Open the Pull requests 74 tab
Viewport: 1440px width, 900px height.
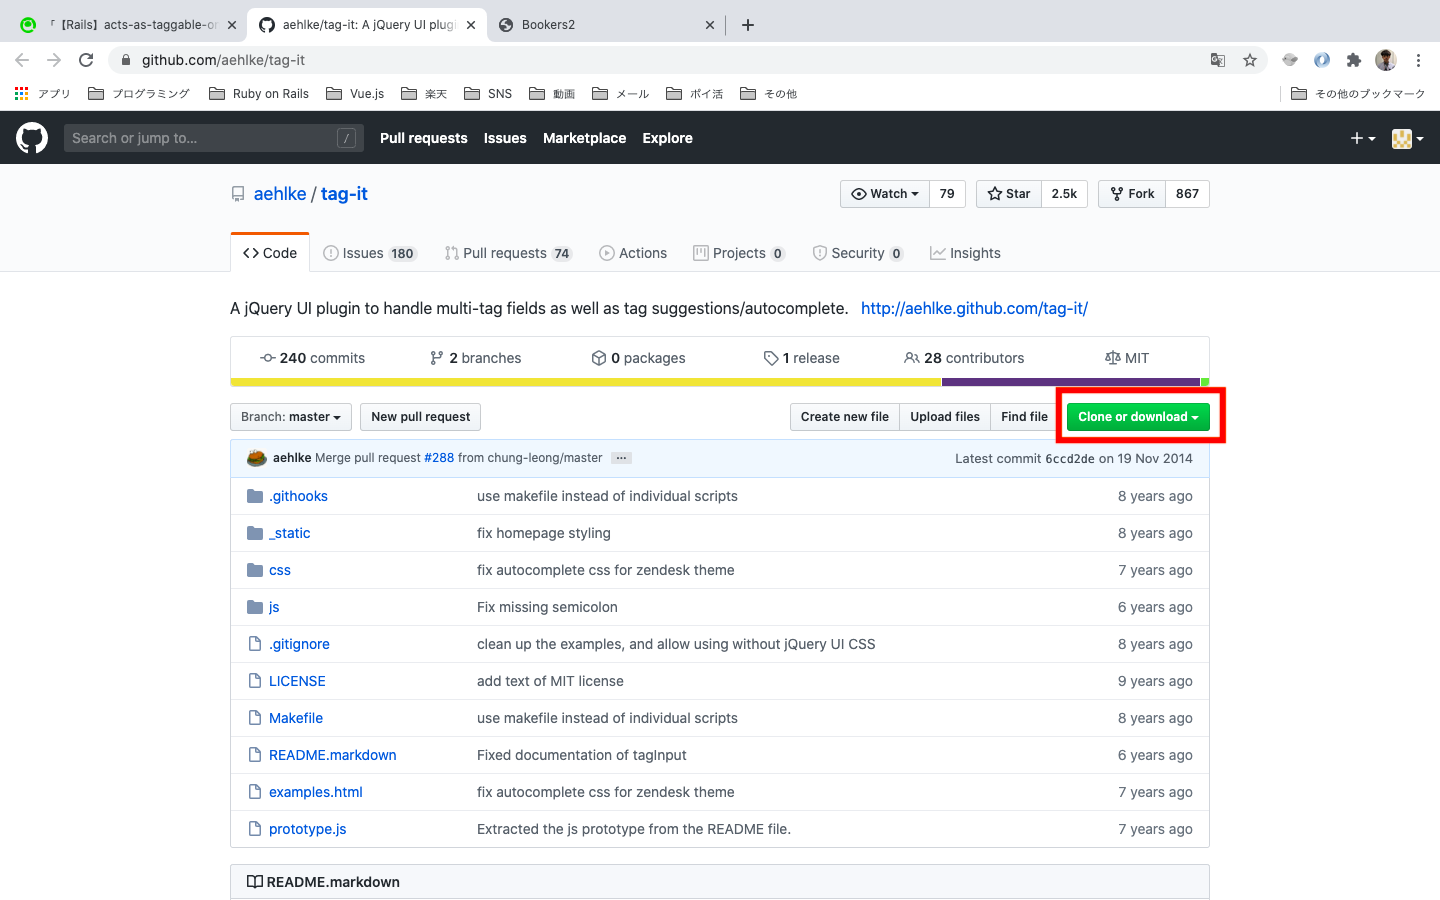pos(508,253)
